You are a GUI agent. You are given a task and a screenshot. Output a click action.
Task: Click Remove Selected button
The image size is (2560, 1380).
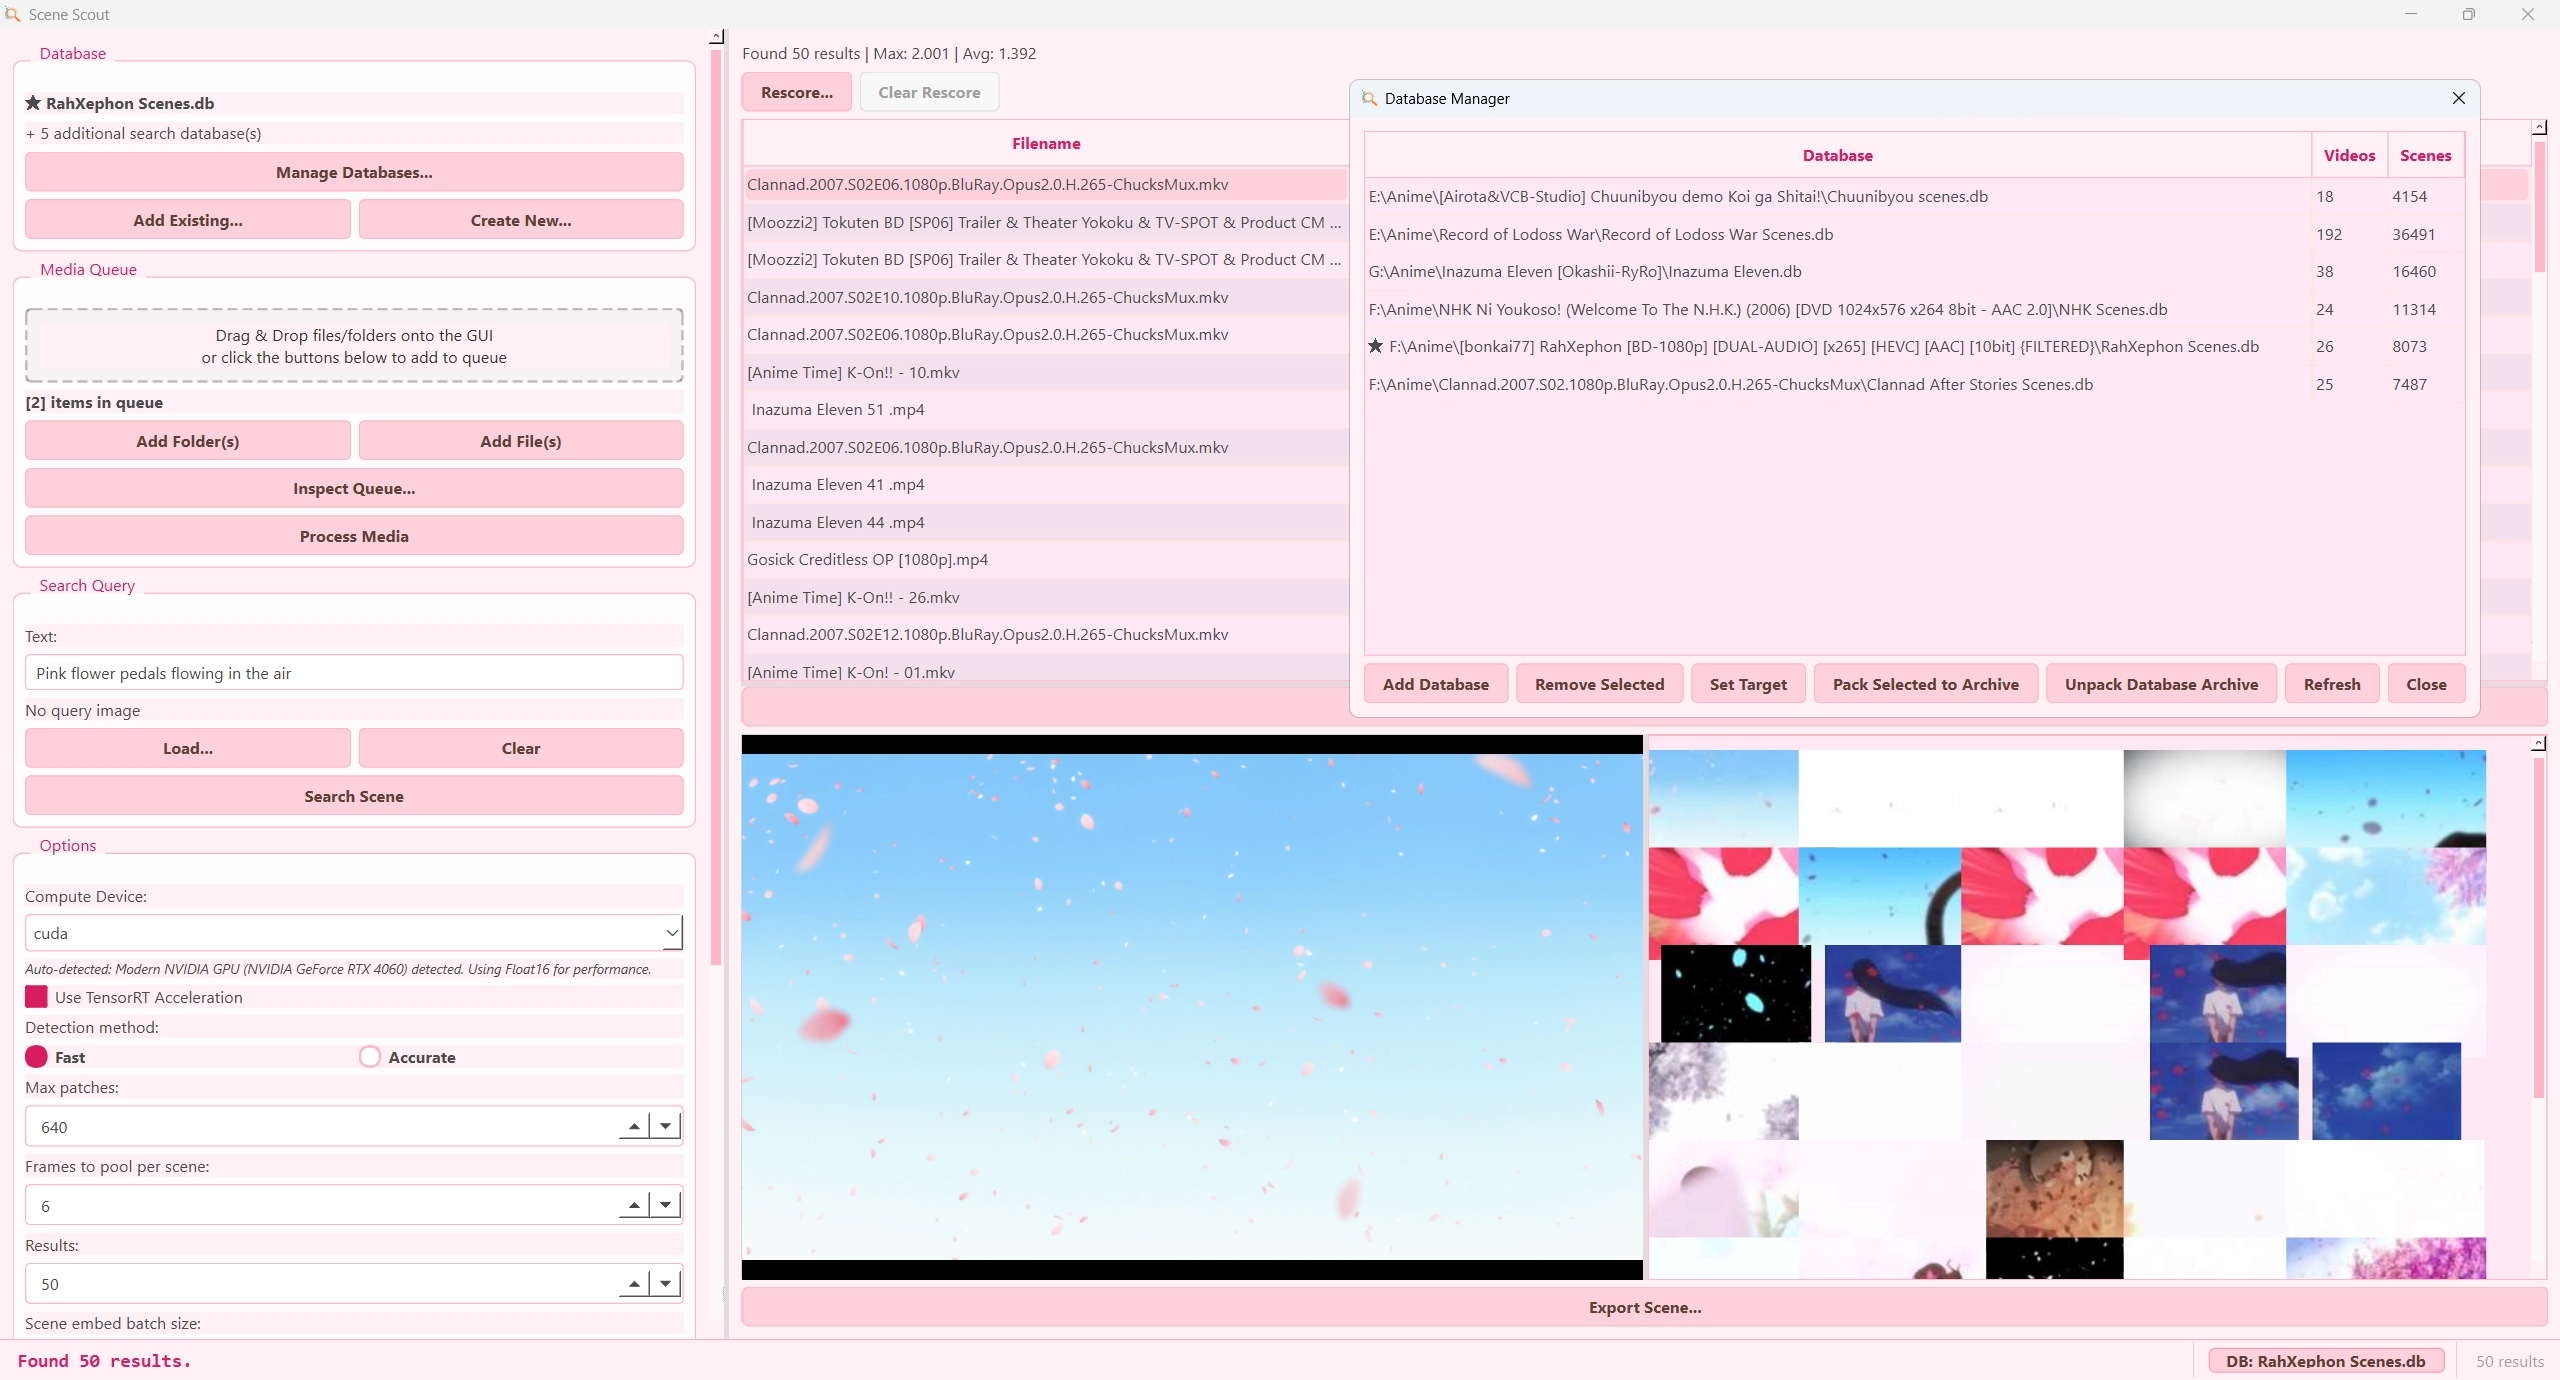tap(1599, 684)
